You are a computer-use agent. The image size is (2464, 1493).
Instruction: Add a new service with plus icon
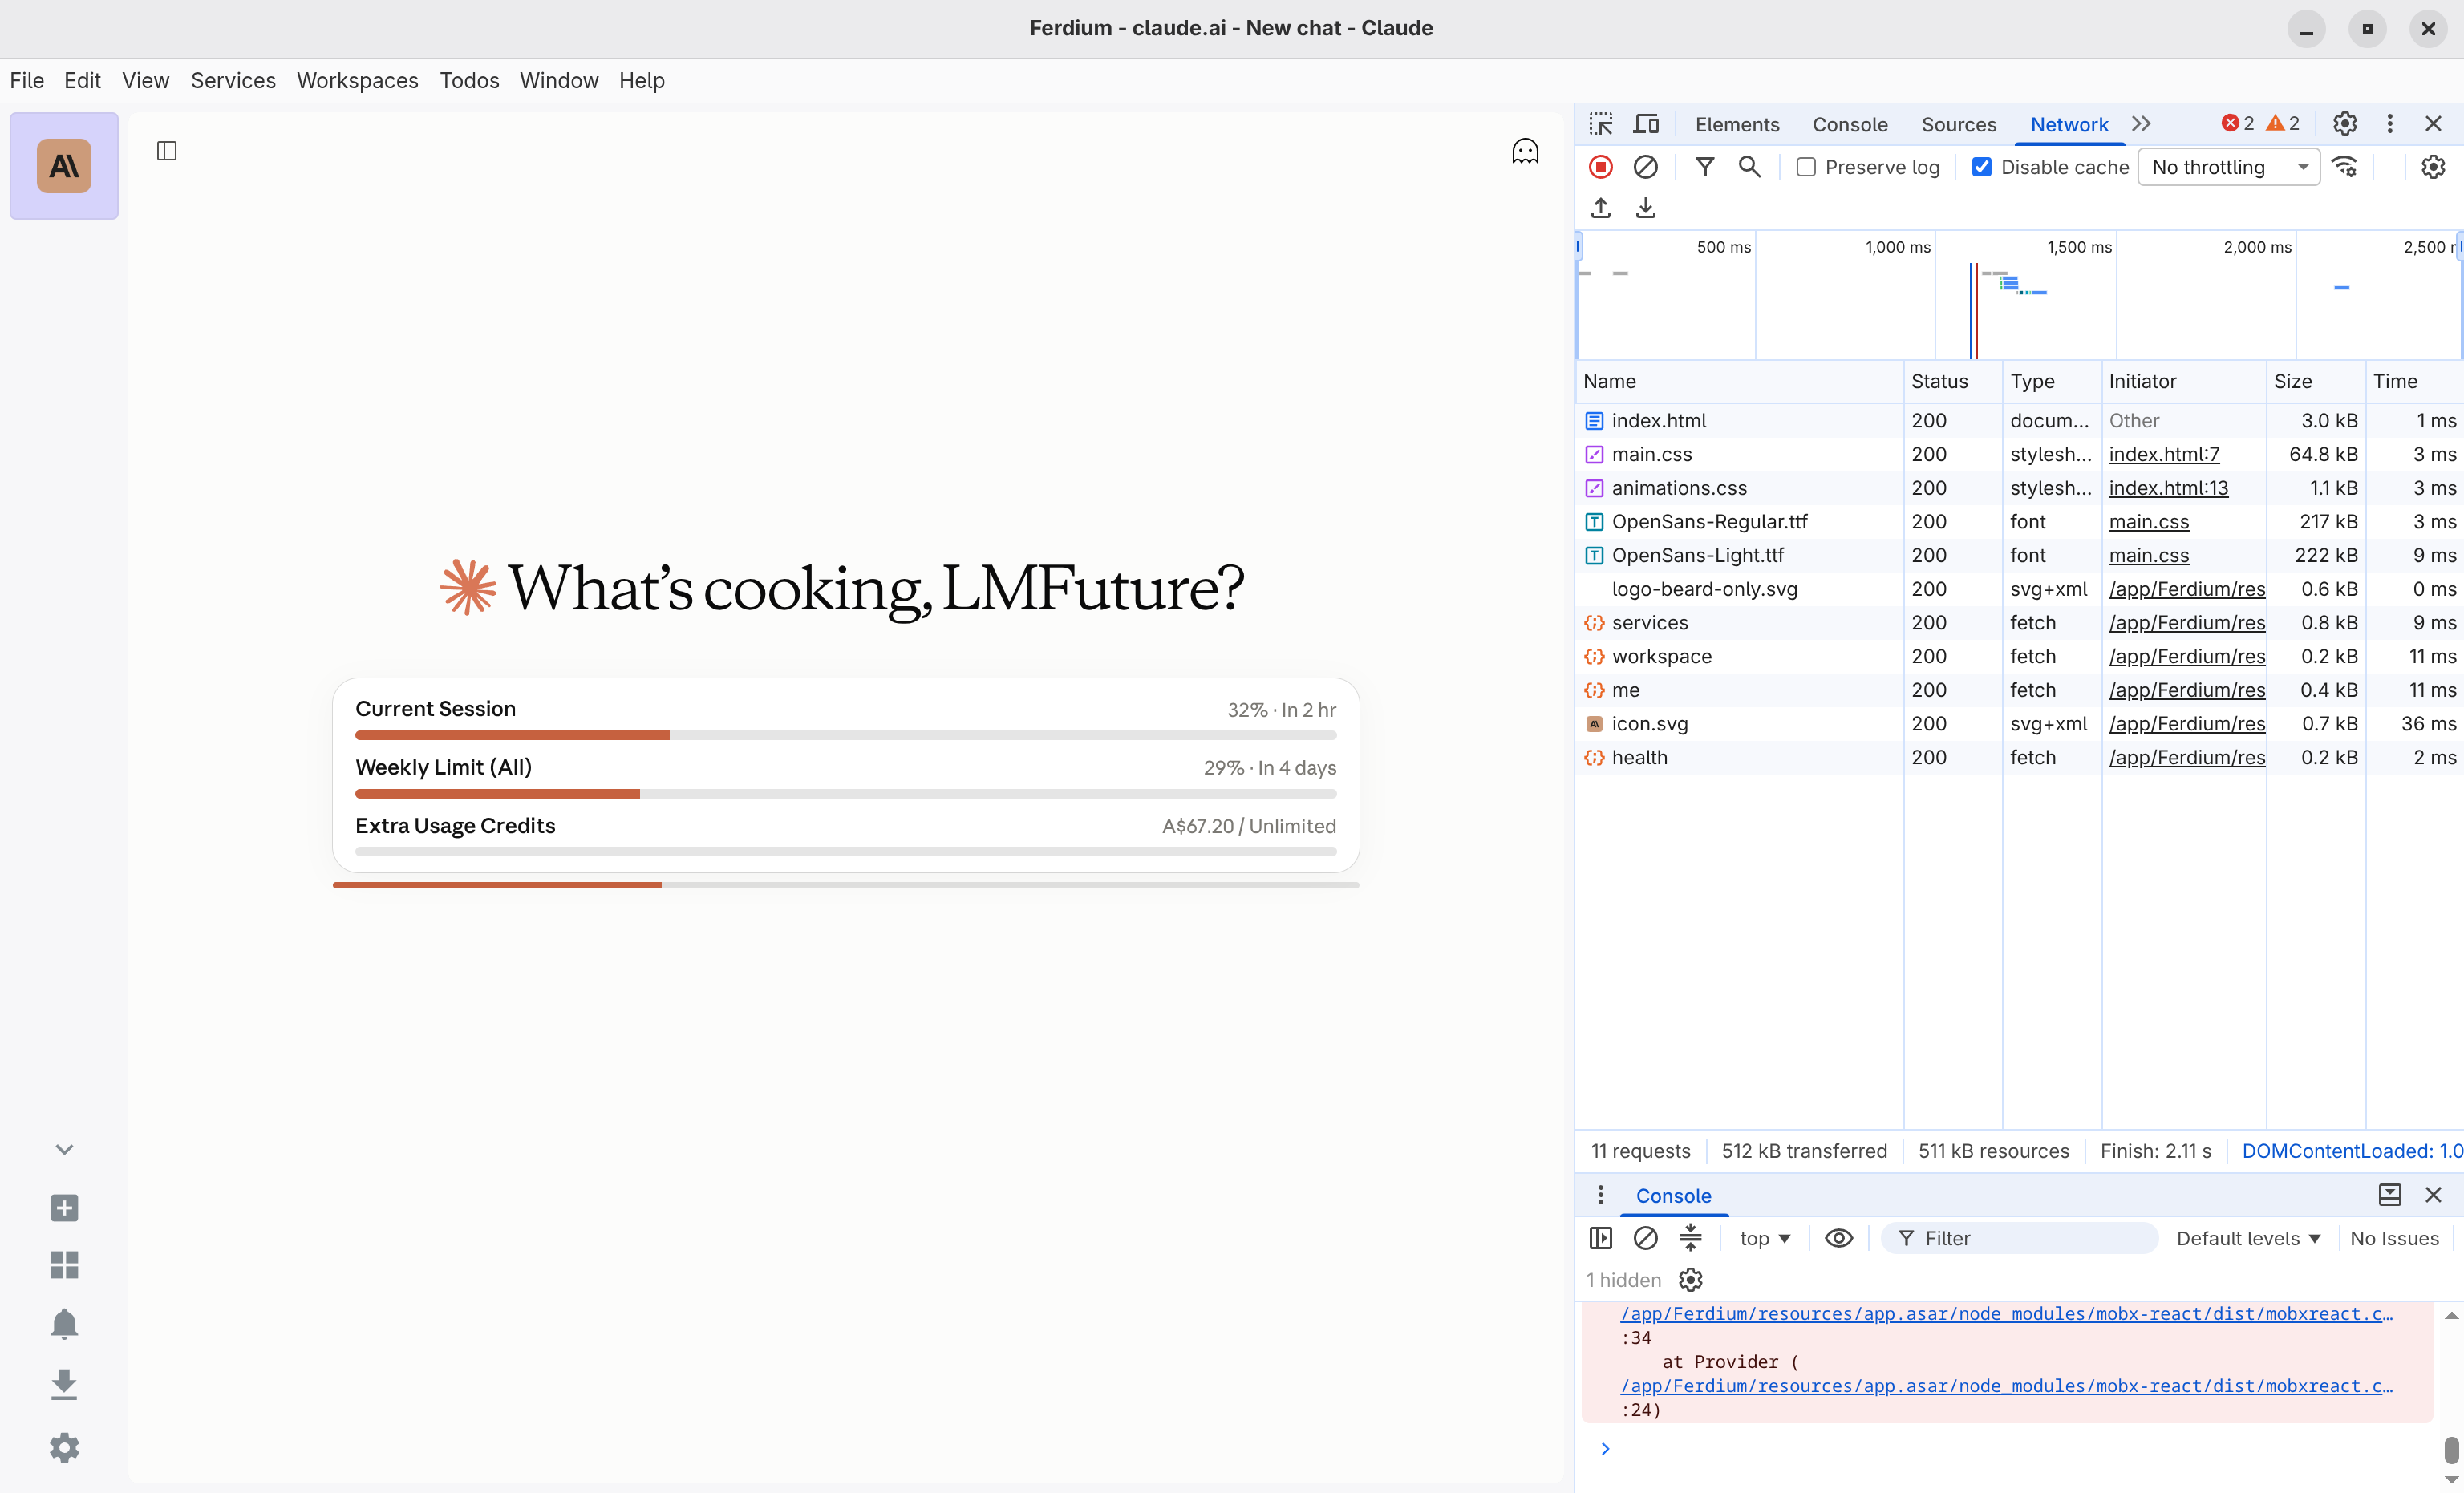click(64, 1208)
